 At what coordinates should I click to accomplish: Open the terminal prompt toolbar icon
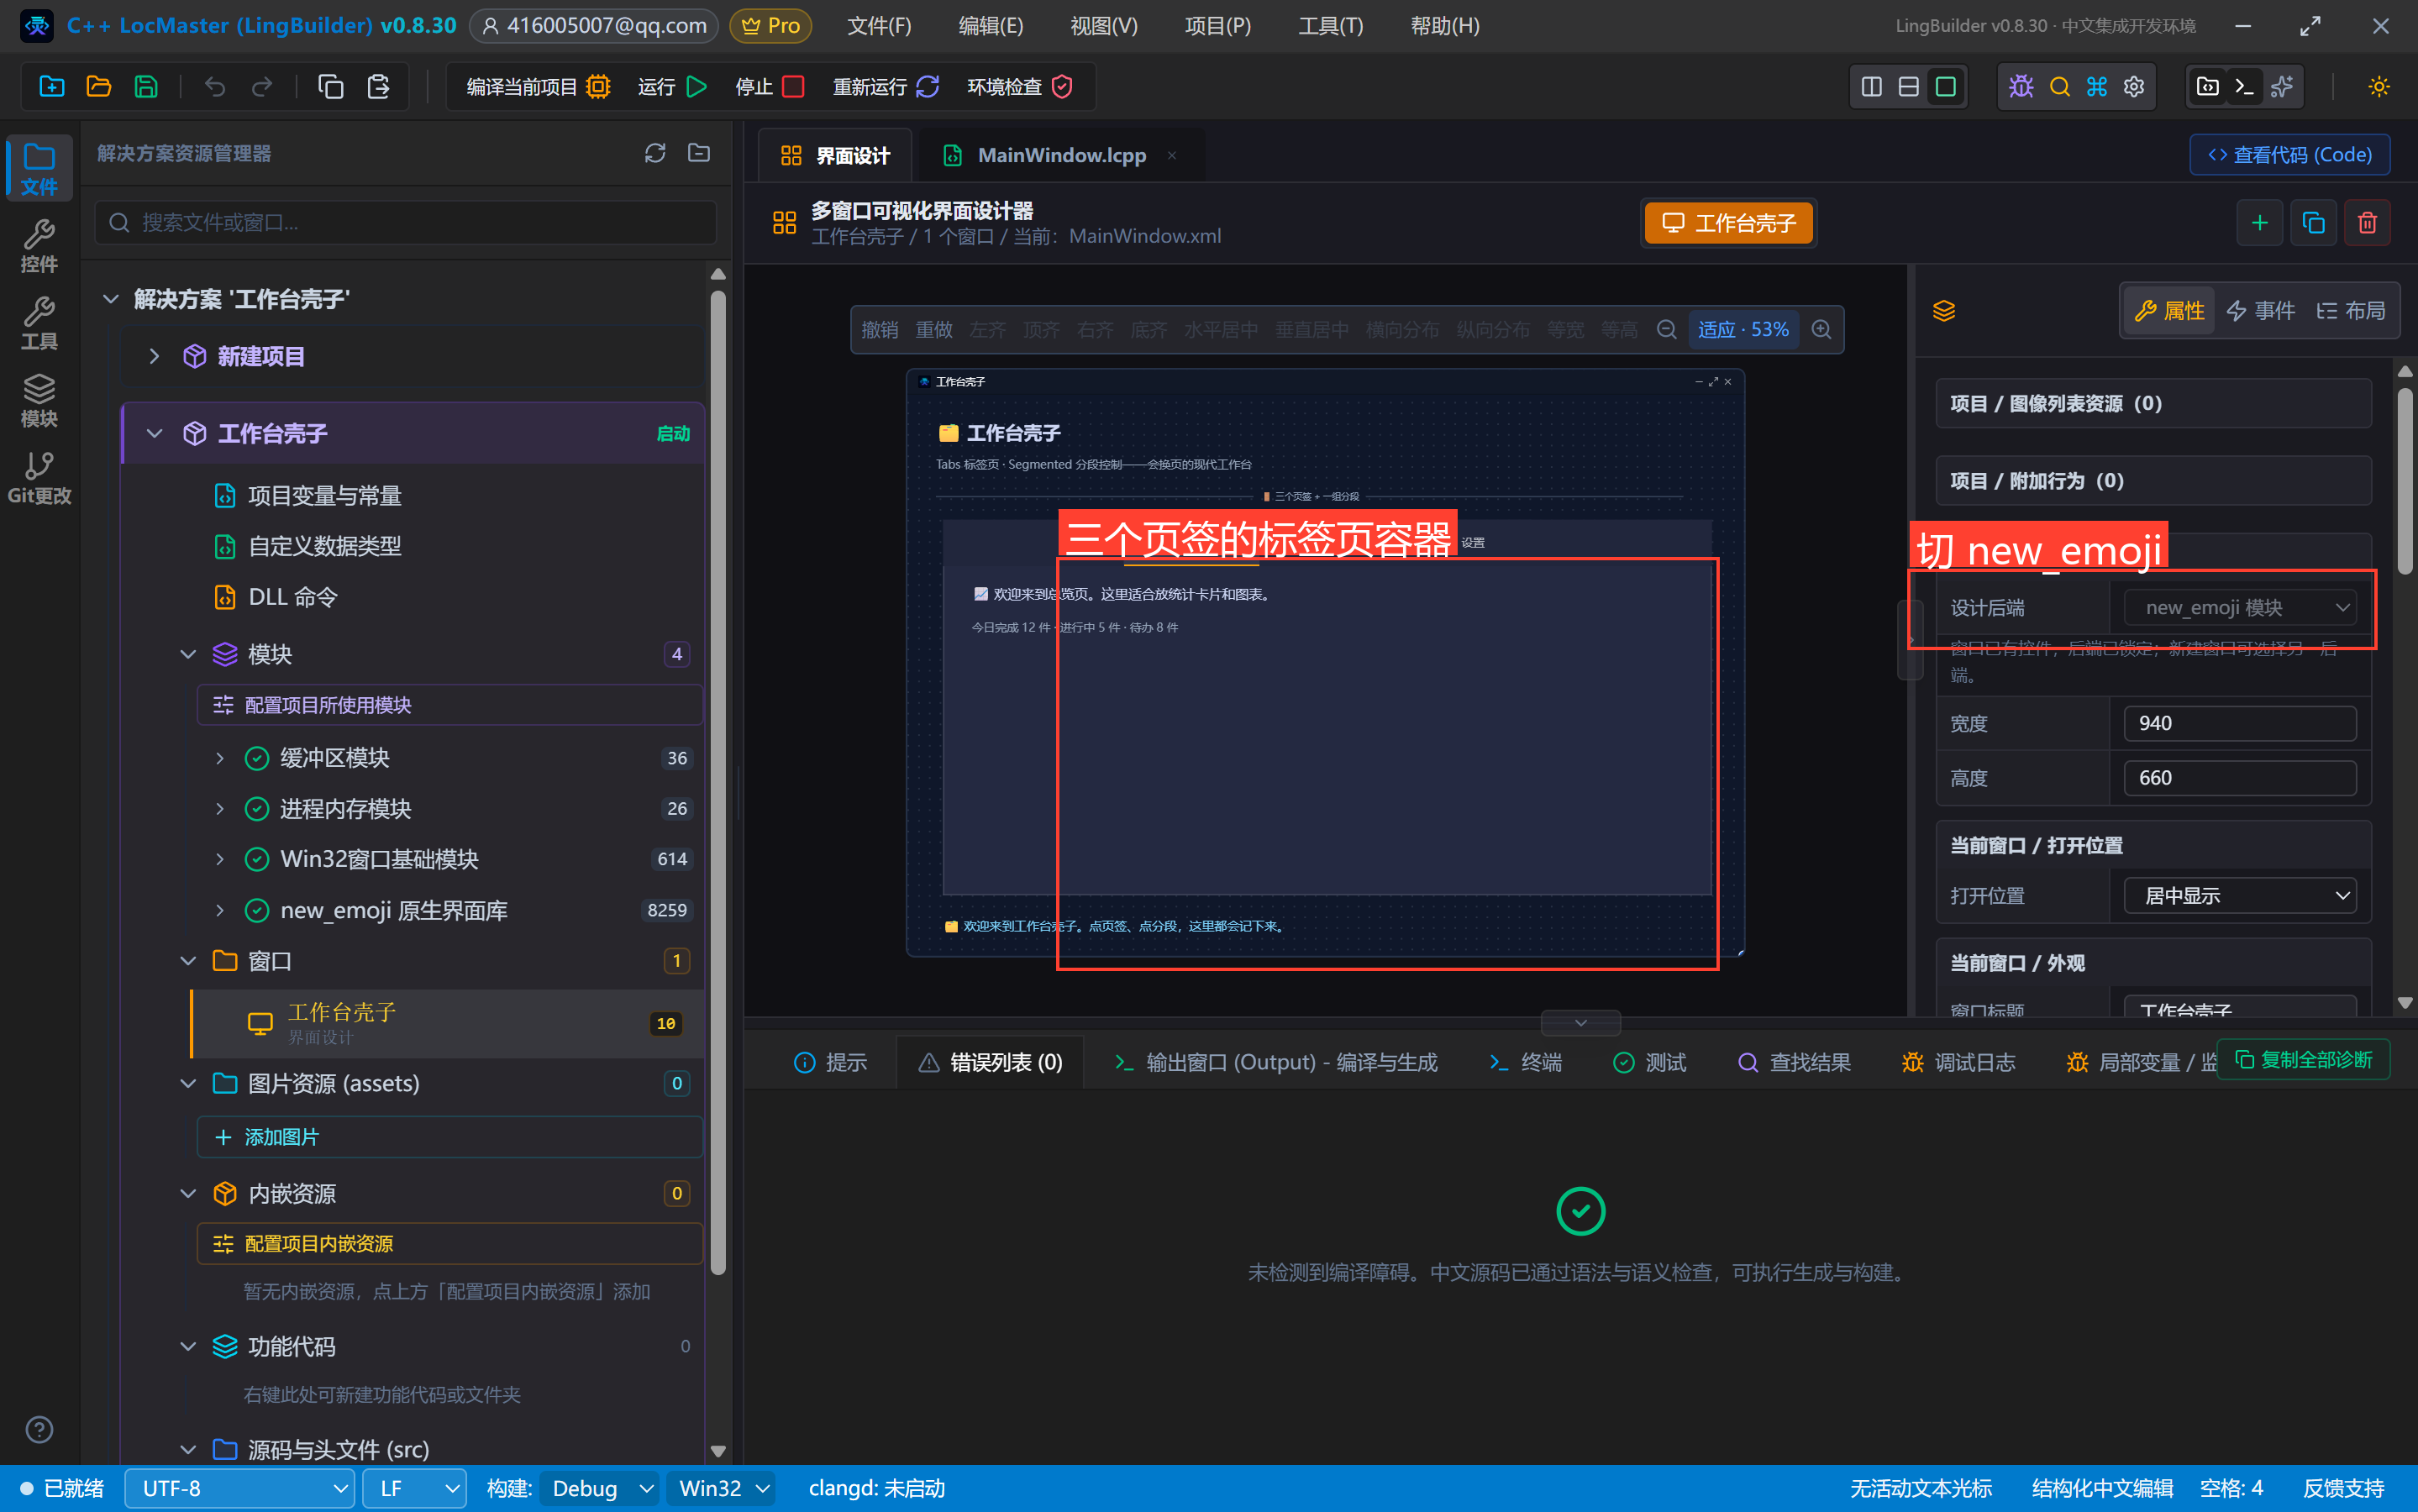click(x=2244, y=87)
